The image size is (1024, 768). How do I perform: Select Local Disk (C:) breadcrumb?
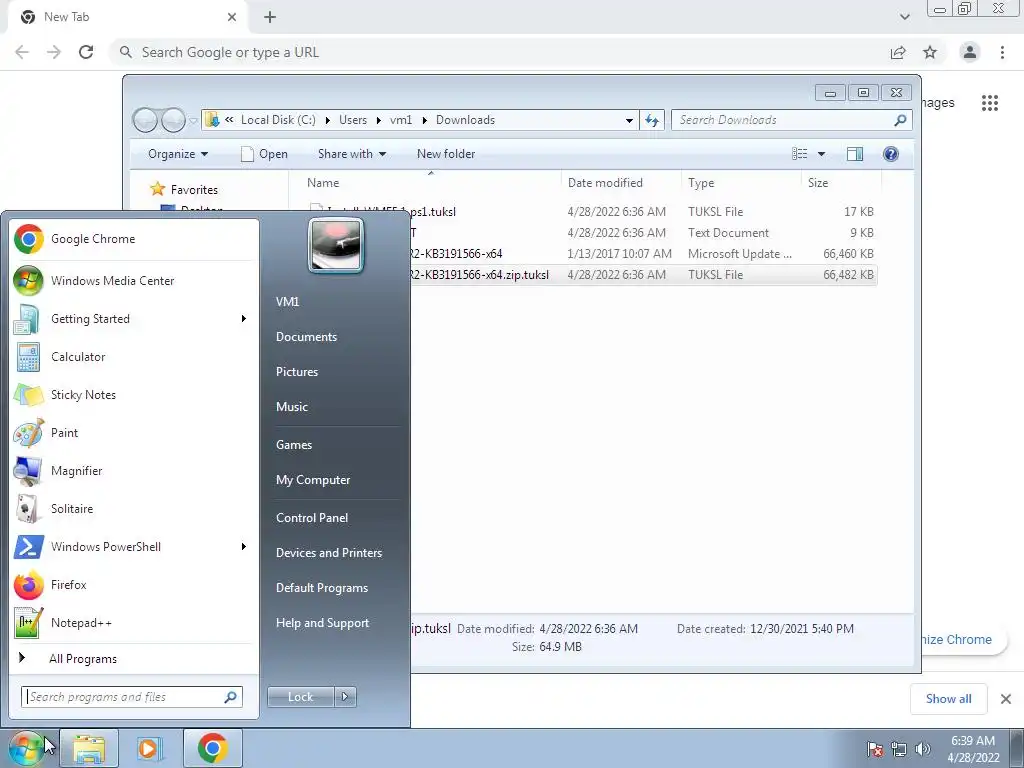pyautogui.click(x=278, y=120)
